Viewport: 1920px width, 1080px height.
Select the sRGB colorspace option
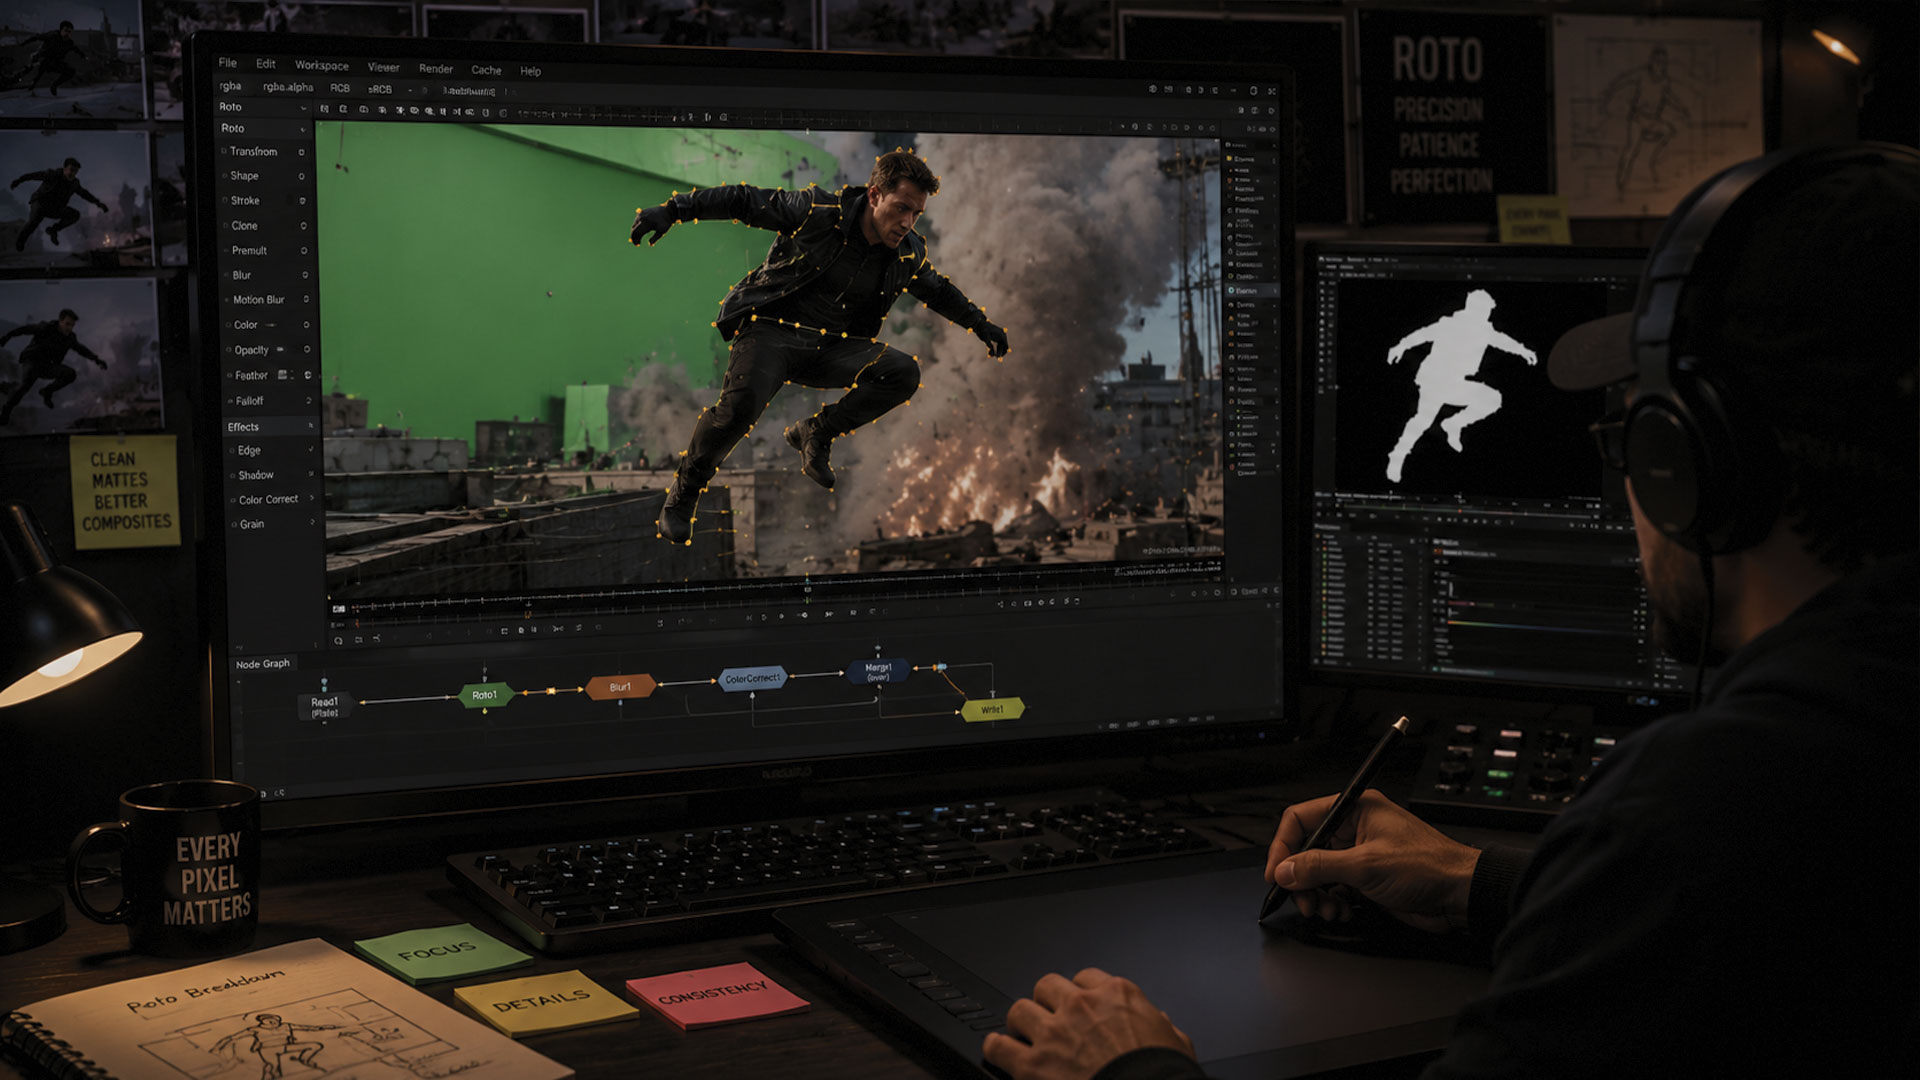[x=381, y=89]
